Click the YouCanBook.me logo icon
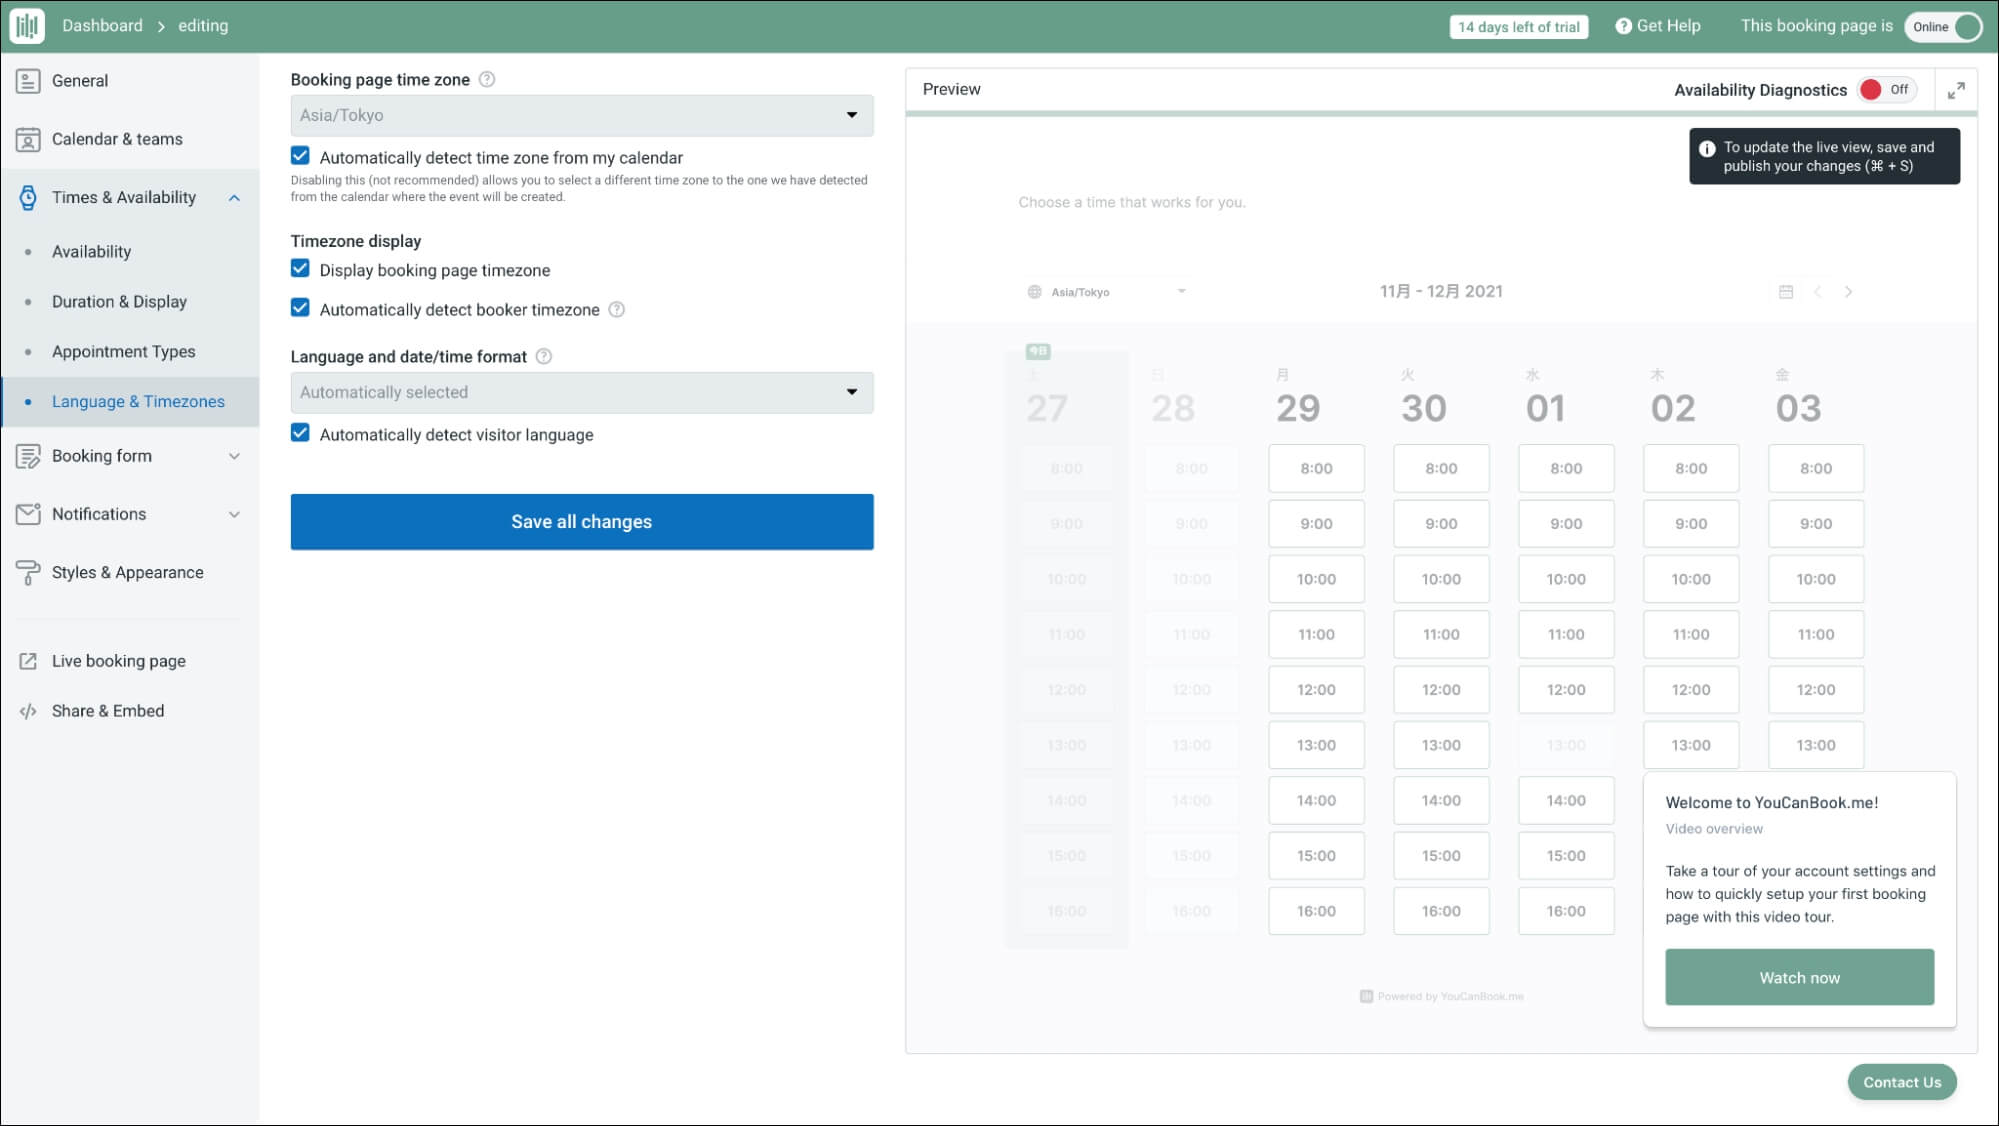The width and height of the screenshot is (1999, 1126). pyautogui.click(x=27, y=26)
